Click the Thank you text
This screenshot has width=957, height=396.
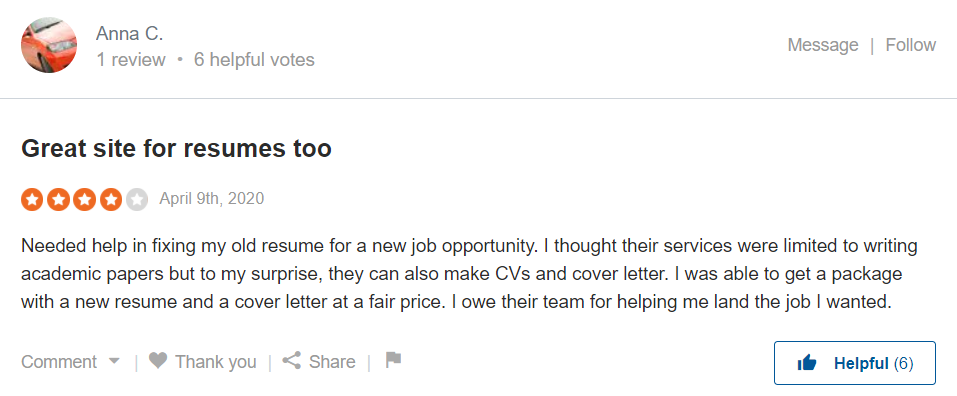click(216, 362)
